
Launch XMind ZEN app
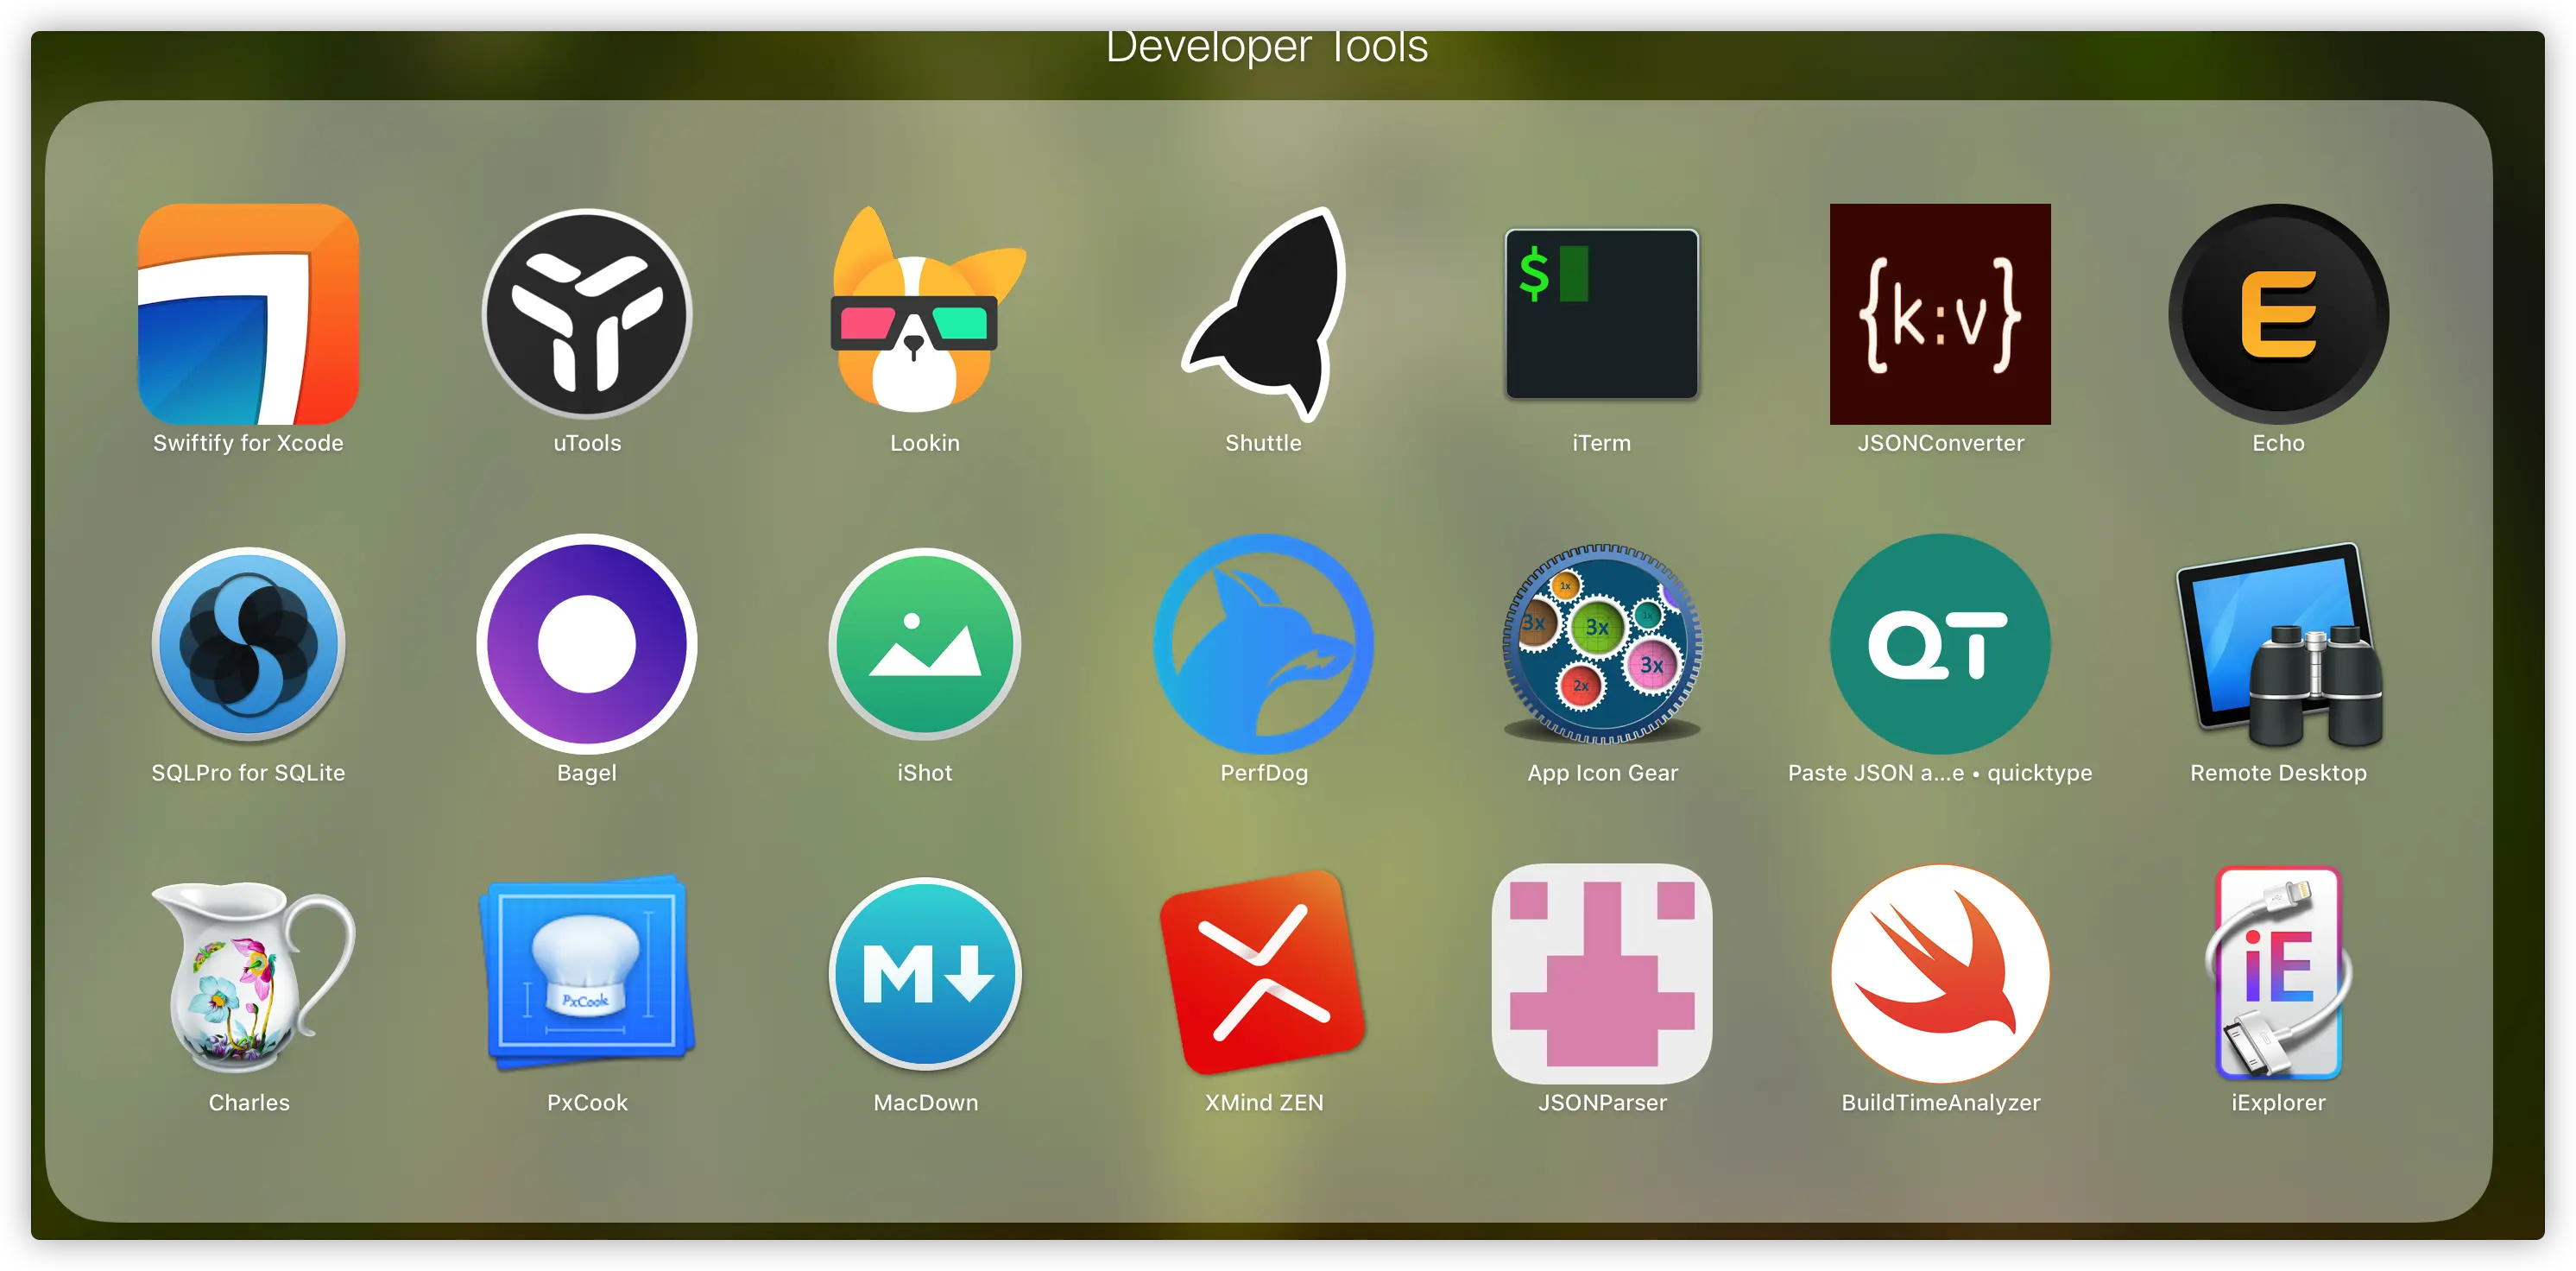click(1264, 974)
